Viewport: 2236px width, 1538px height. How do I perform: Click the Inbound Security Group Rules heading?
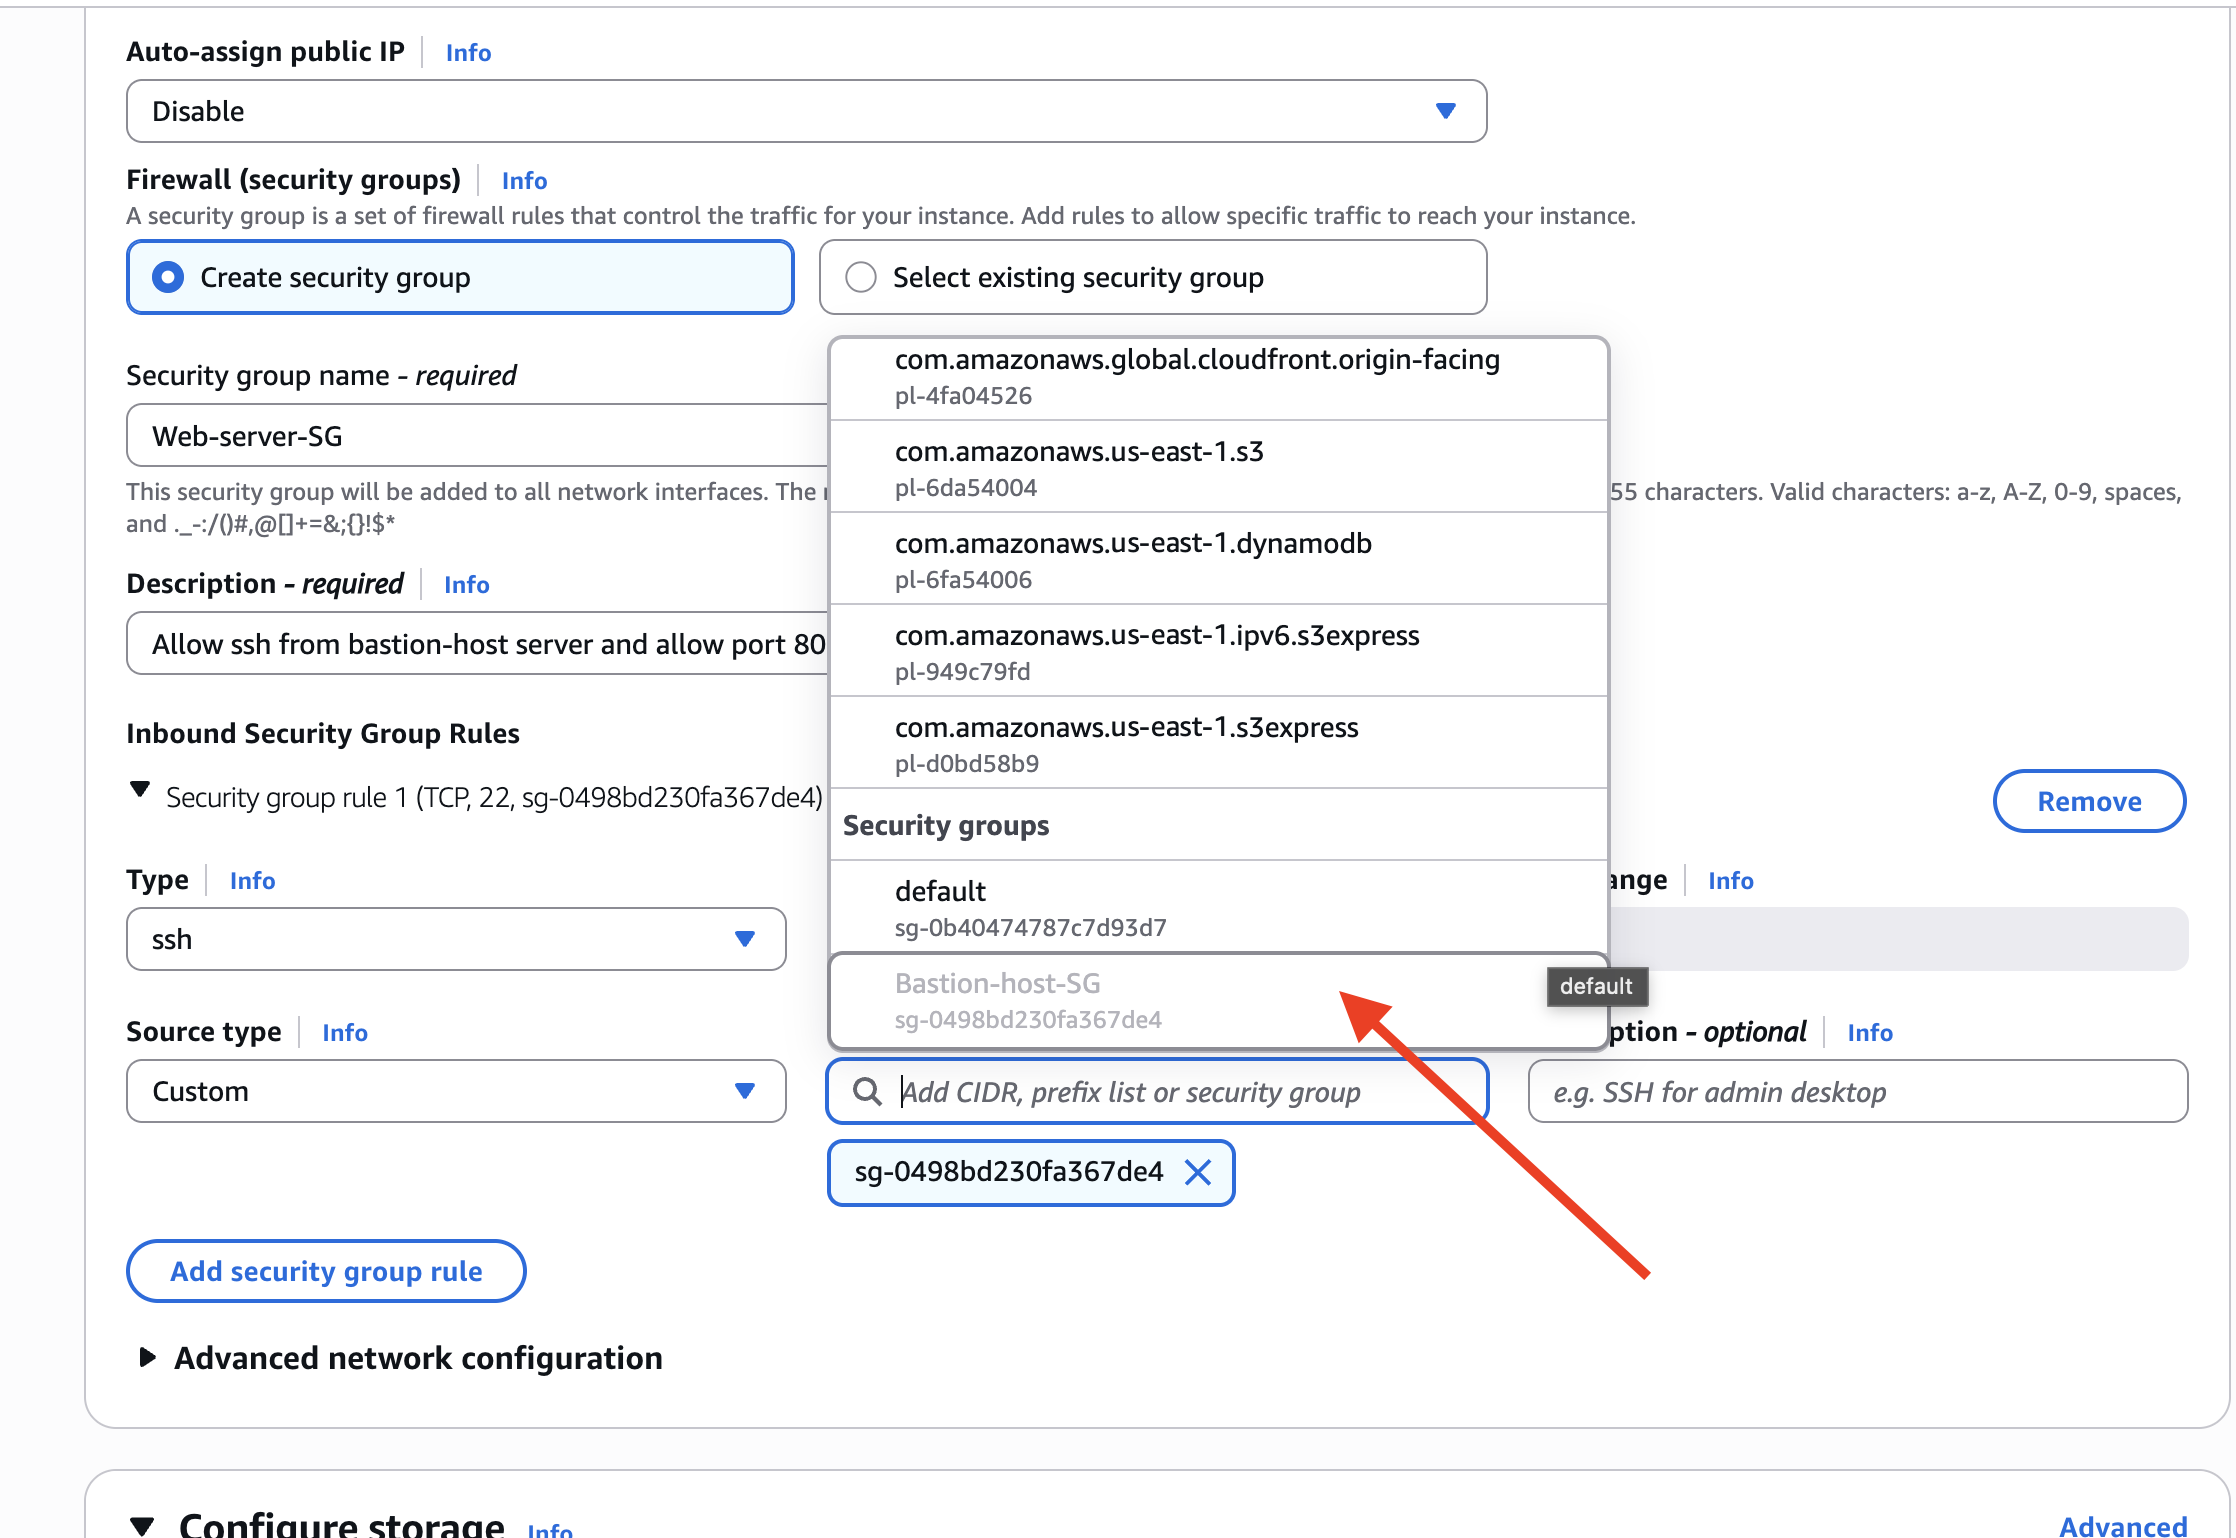[x=323, y=733]
